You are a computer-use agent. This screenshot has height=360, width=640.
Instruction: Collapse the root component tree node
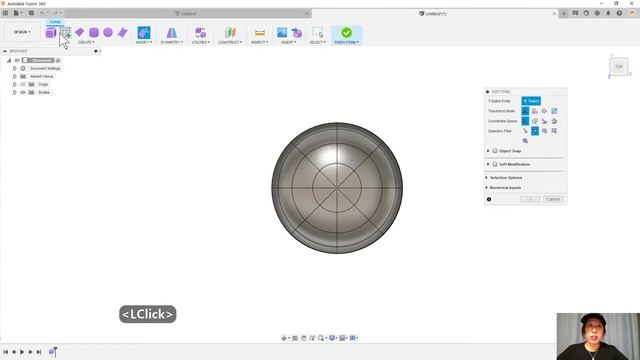(x=9, y=60)
